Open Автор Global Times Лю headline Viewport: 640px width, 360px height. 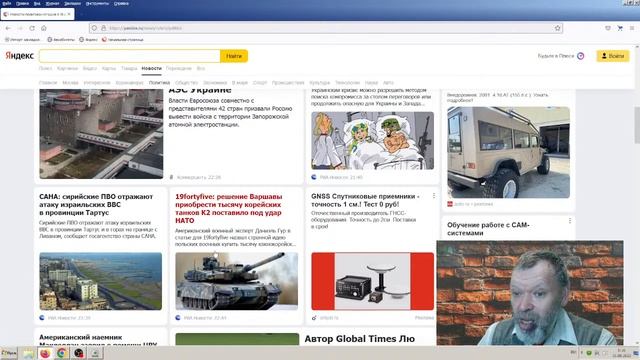pyautogui.click(x=360, y=339)
